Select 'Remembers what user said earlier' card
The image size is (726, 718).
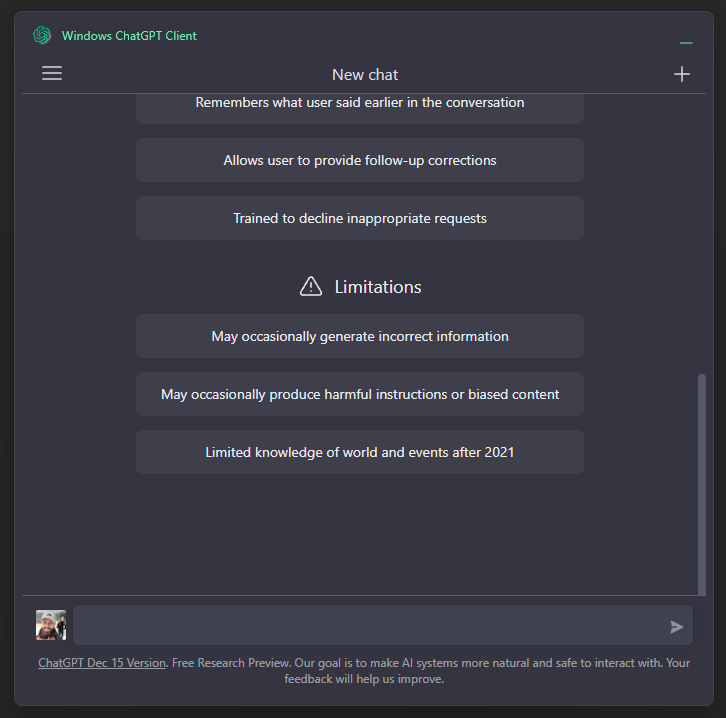(360, 108)
